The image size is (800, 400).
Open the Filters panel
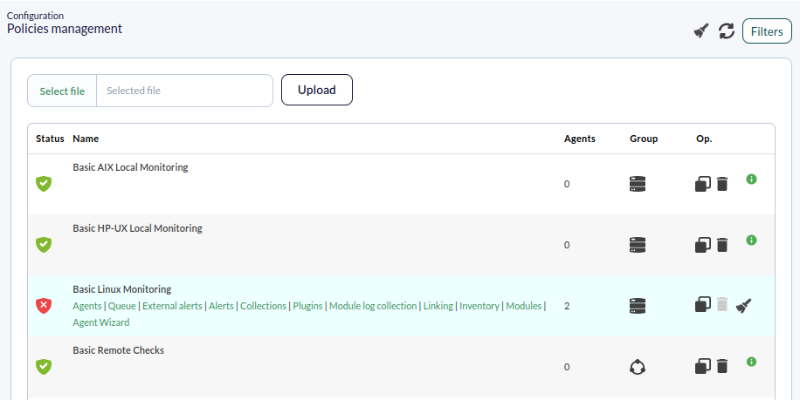(767, 31)
